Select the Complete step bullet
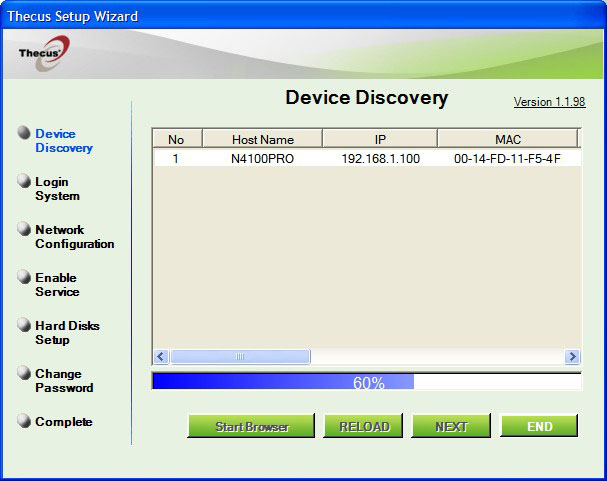The height and width of the screenshot is (481, 607). point(24,421)
